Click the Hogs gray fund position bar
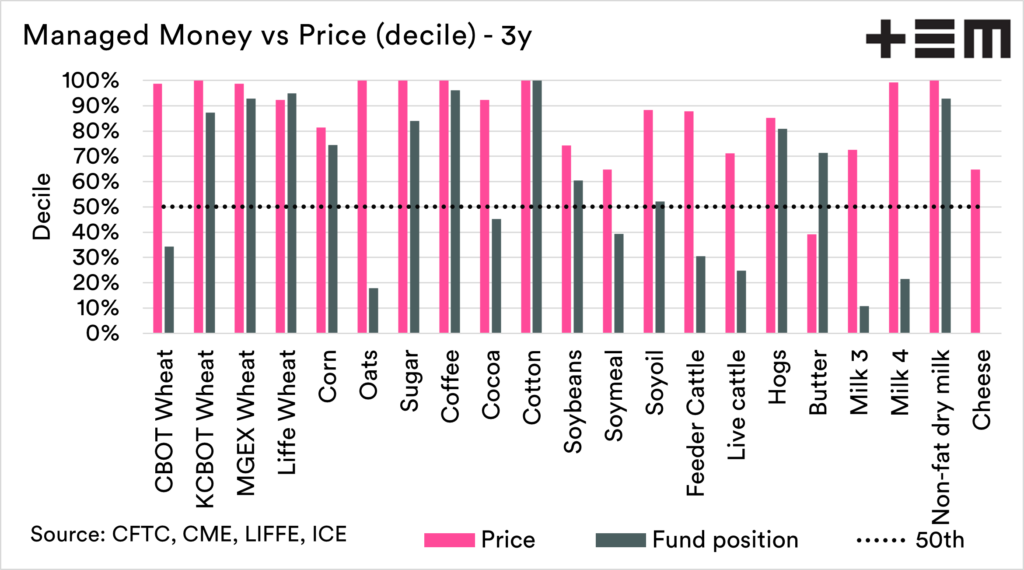Viewport: 1024px width, 570px height. pos(781,231)
